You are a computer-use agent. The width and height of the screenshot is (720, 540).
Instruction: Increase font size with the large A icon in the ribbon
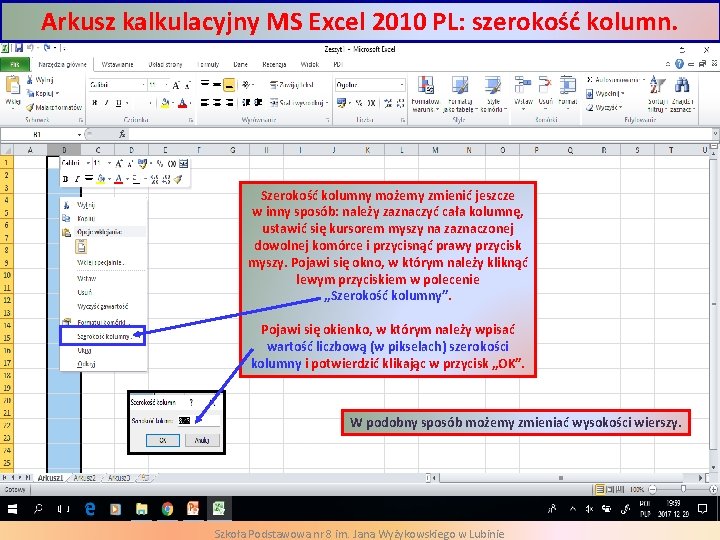(176, 85)
